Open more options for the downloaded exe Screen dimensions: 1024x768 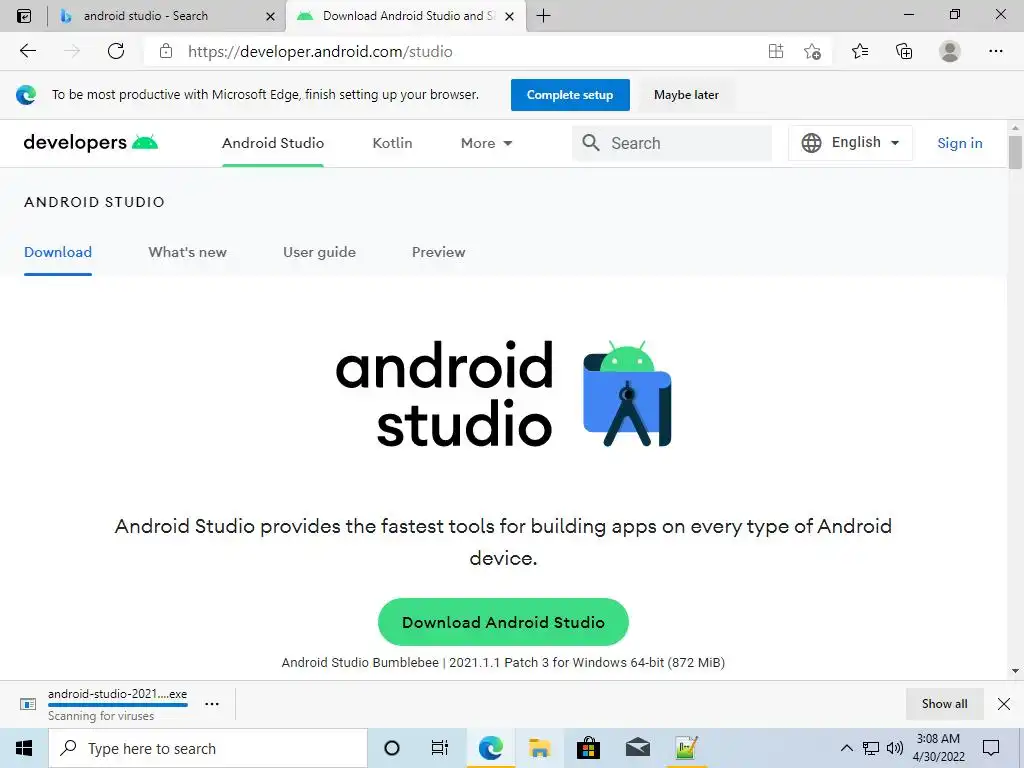pos(212,704)
